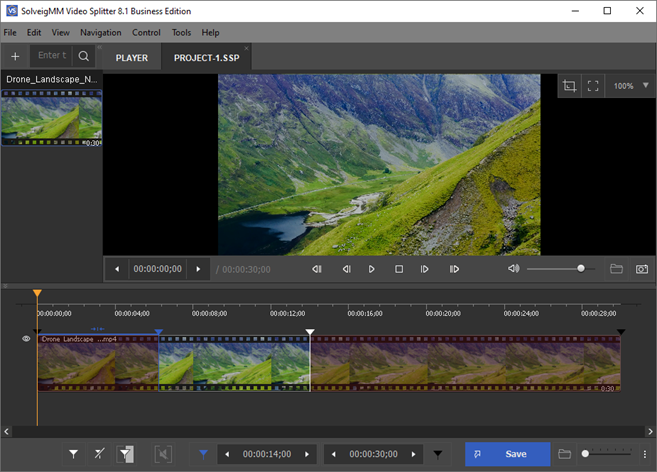Select the white marker at 14 seconds
This screenshot has width=657, height=472.
click(x=310, y=332)
